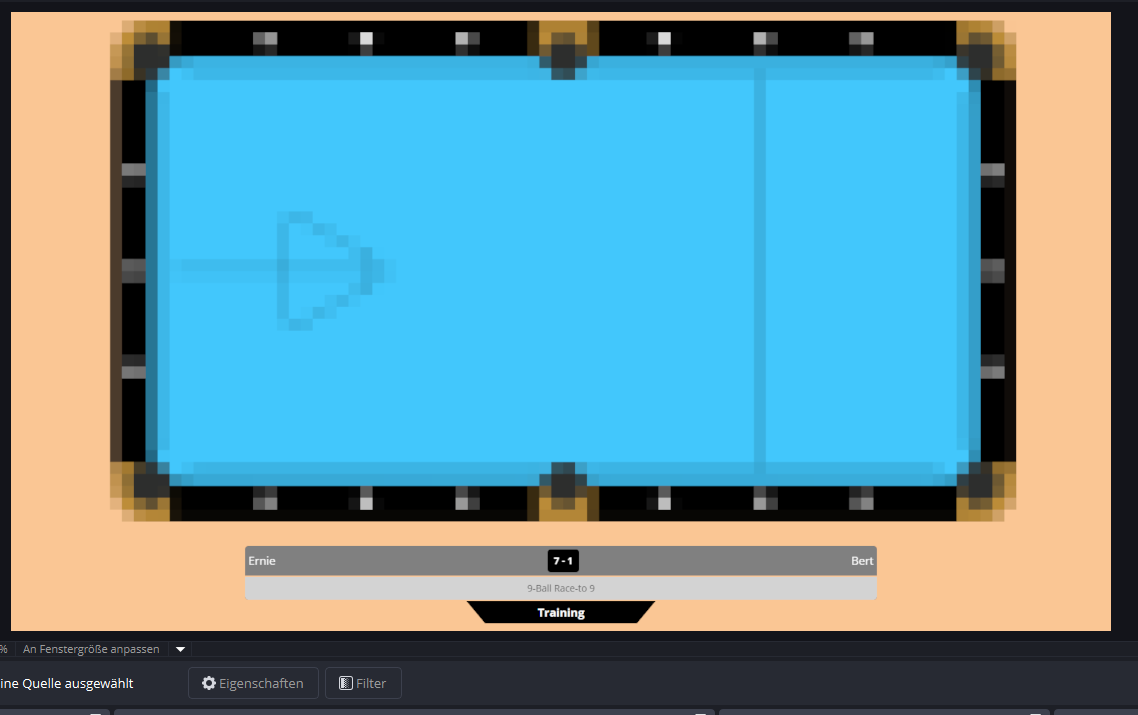Click the middle diamond on right rail
1138x715 pixels.
(x=992, y=270)
